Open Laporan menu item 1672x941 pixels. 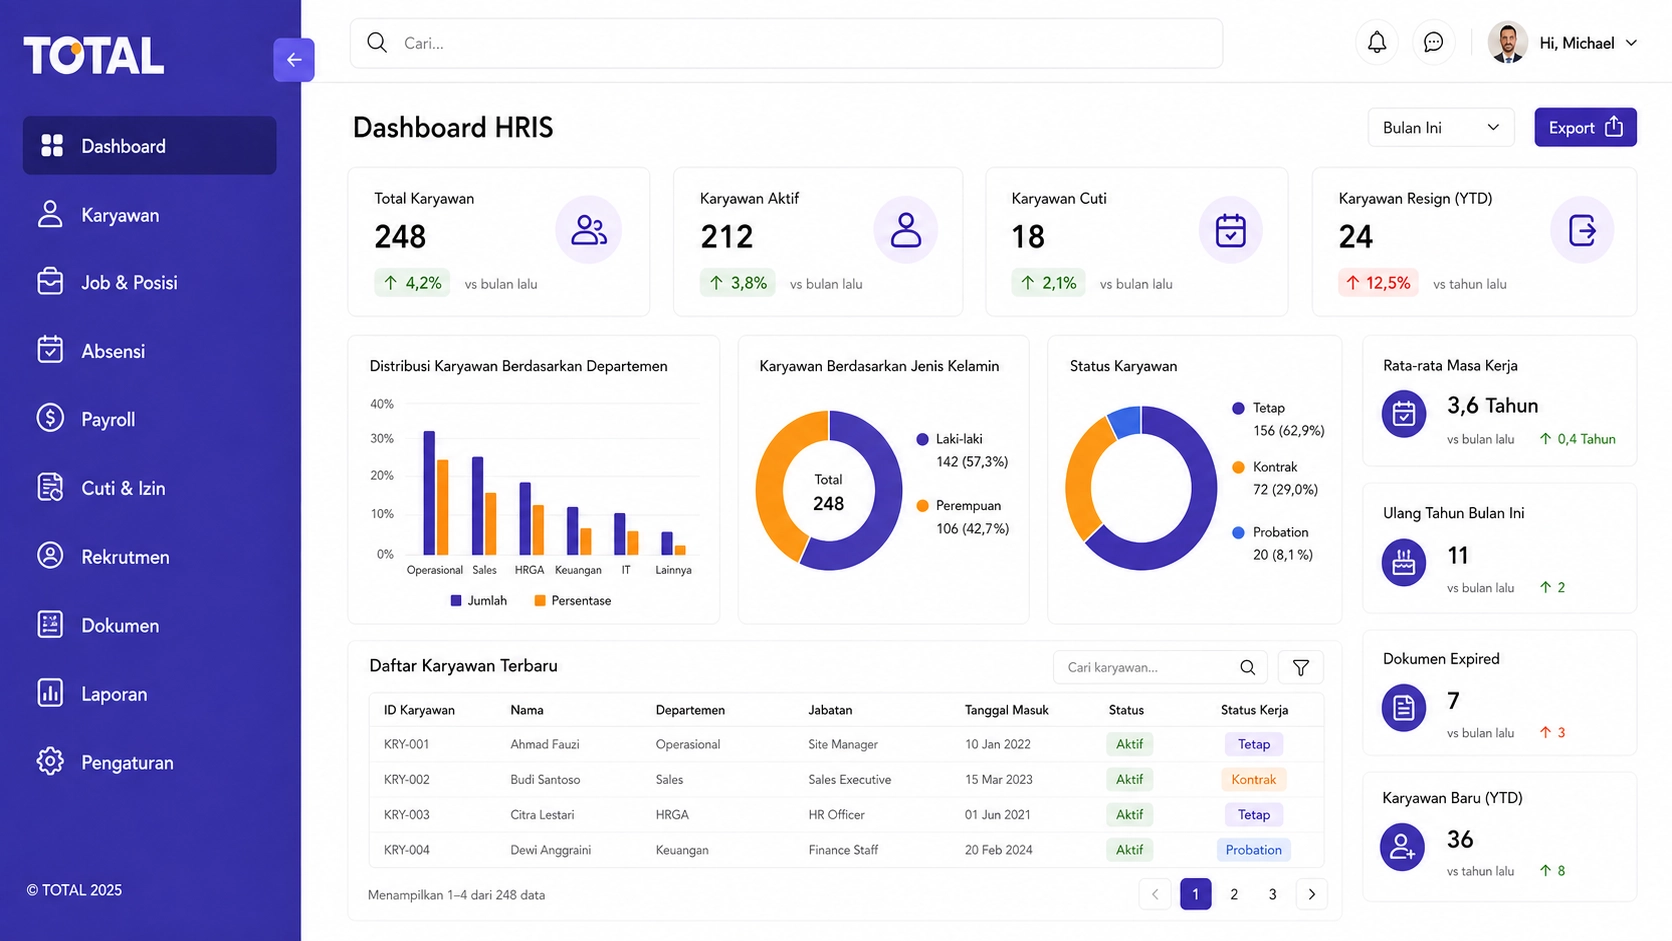(150, 694)
